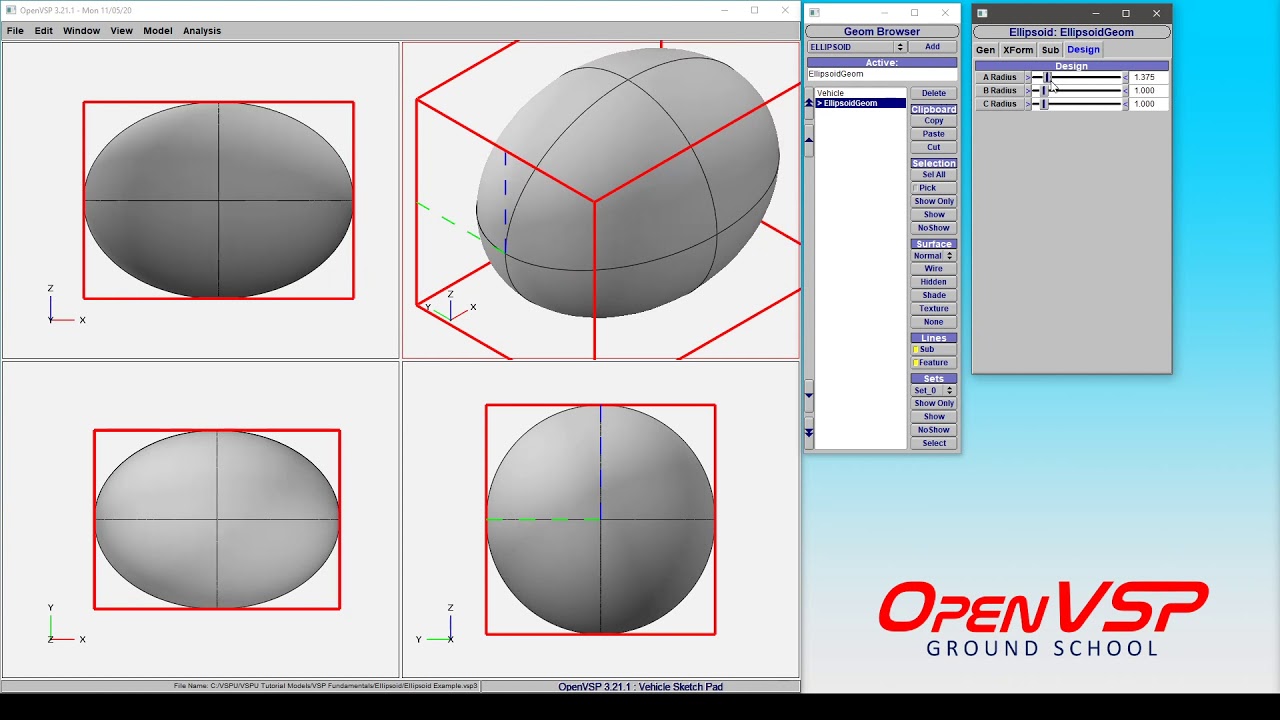The image size is (1280, 720).
Task: Switch to the XForm tab
Action: [x=1018, y=50]
